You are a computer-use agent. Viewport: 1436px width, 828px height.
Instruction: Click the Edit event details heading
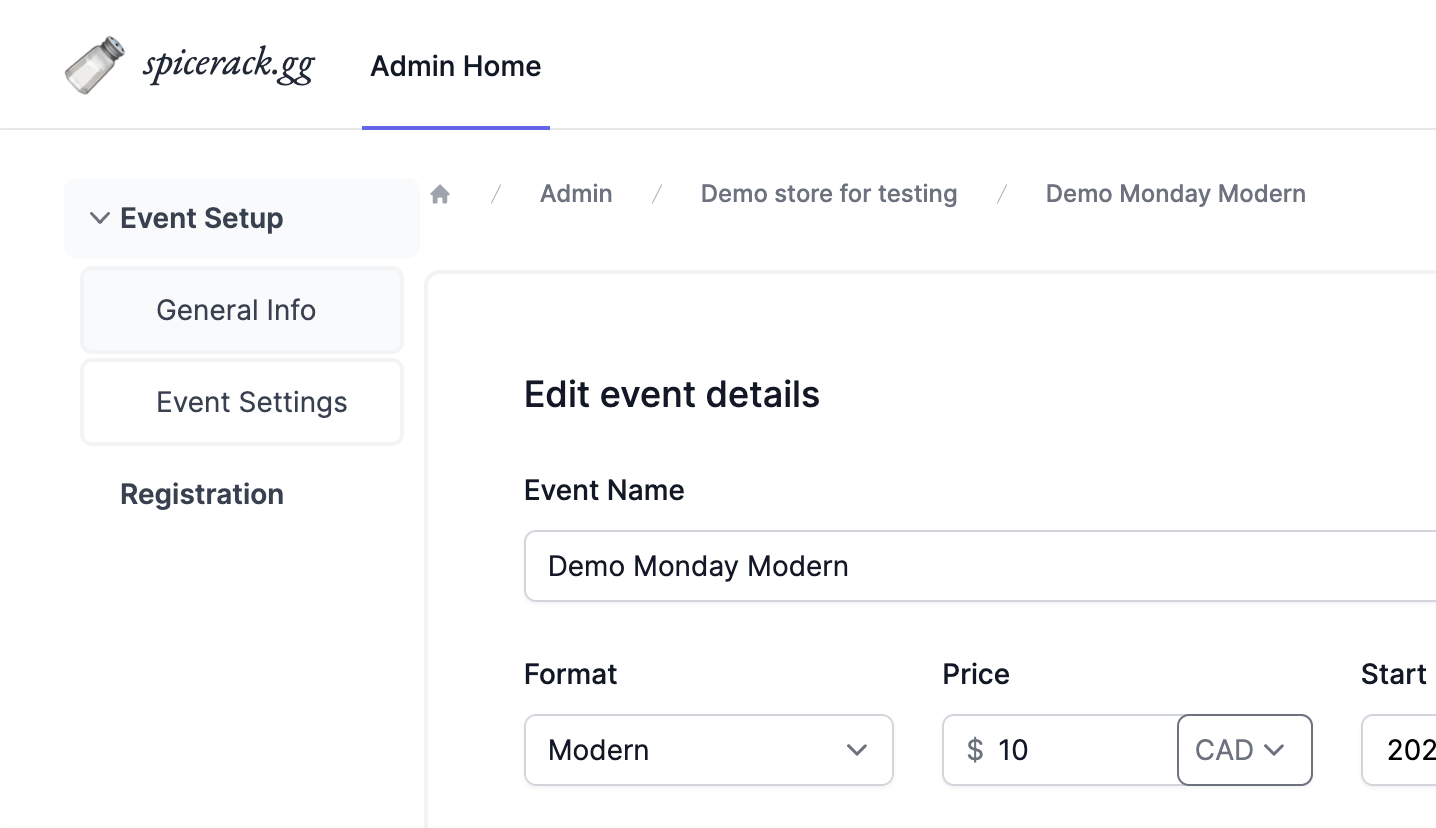pyautogui.click(x=672, y=395)
